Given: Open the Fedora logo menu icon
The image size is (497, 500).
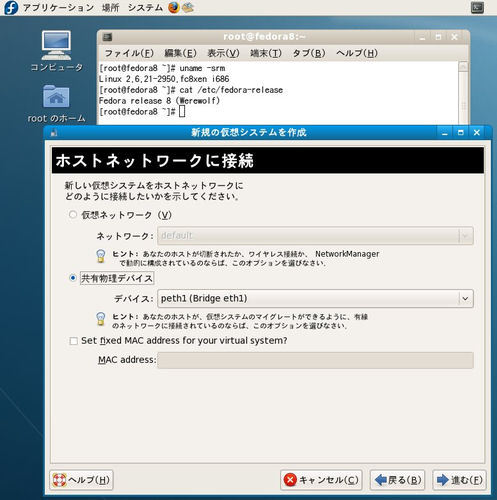Looking at the screenshot, I should [x=11, y=7].
